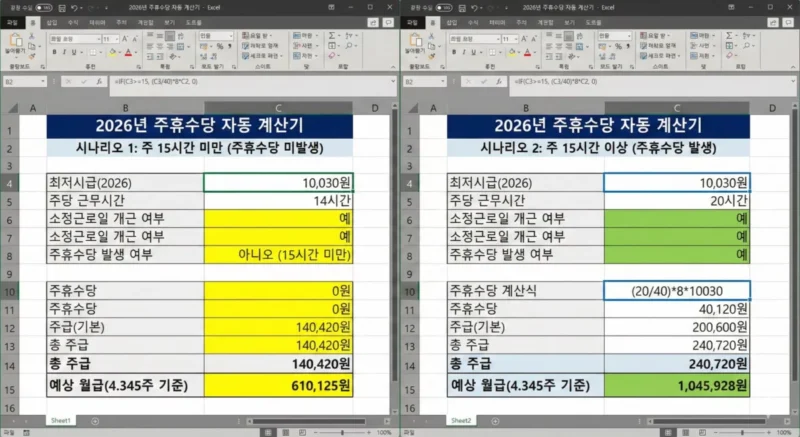
Task: Open font name dropdown in right window
Action: pyautogui.click(x=498, y=39)
